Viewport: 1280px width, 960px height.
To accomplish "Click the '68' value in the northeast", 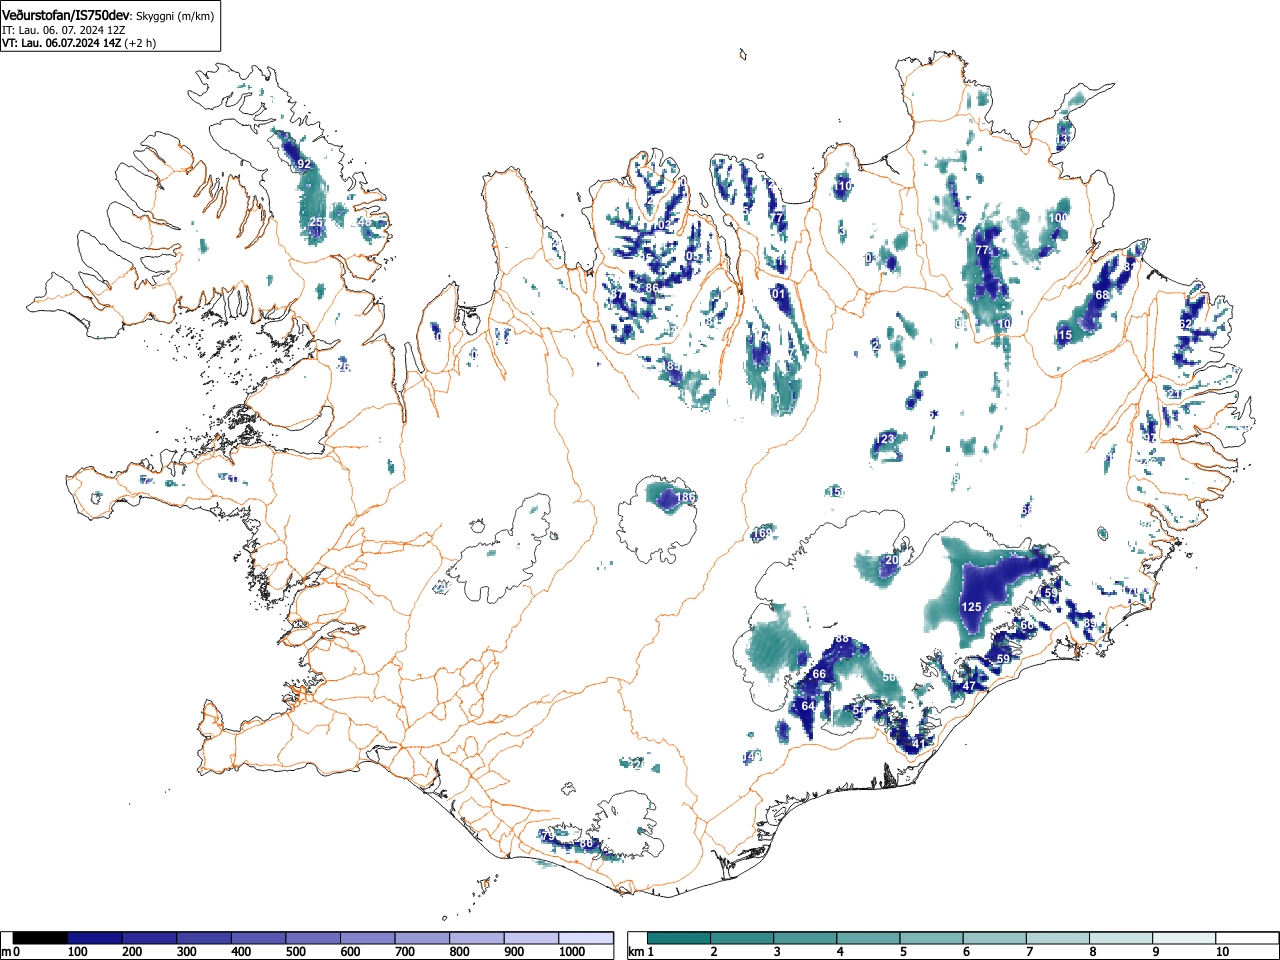I will pos(1102,295).
